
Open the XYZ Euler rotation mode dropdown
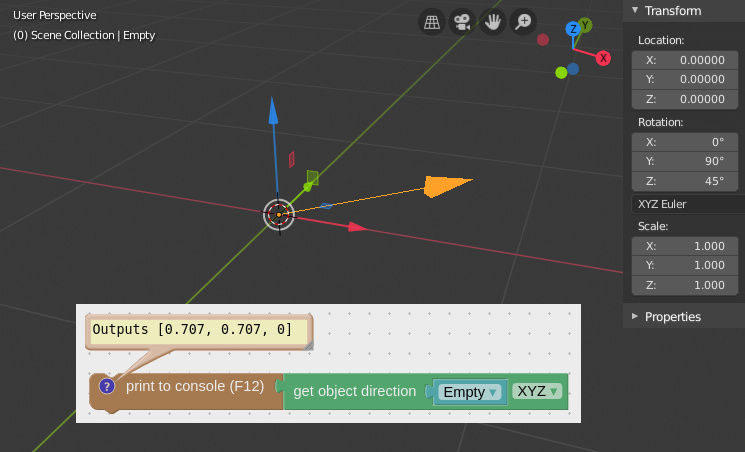click(685, 204)
